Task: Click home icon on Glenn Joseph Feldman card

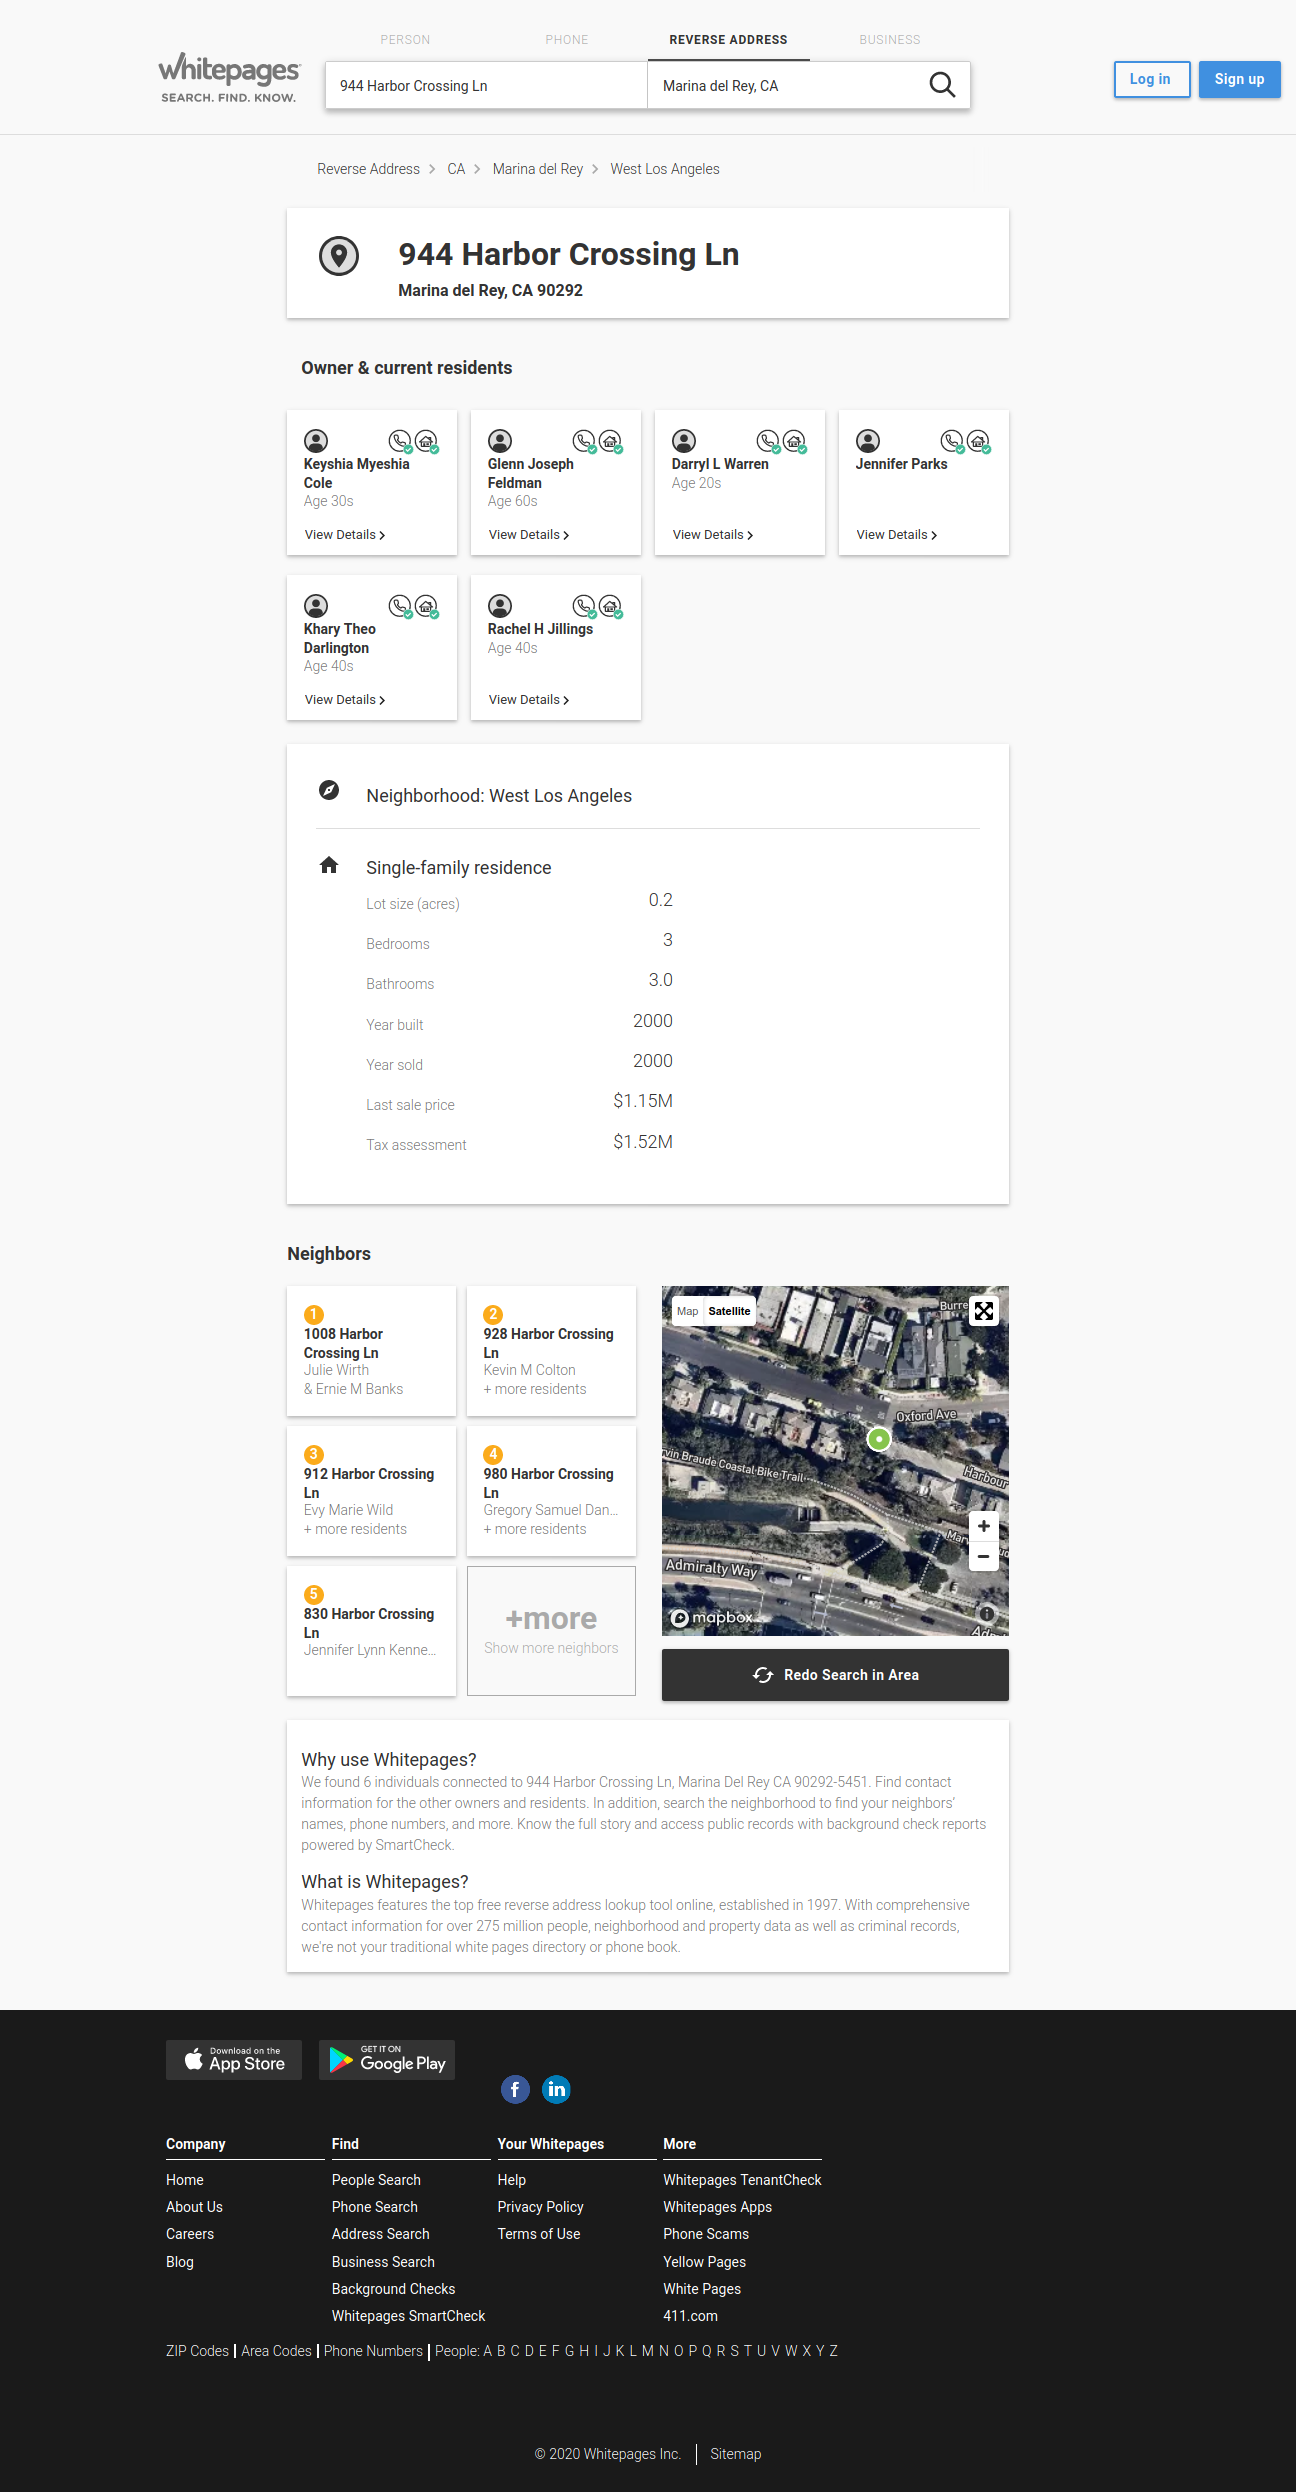Action: point(611,441)
